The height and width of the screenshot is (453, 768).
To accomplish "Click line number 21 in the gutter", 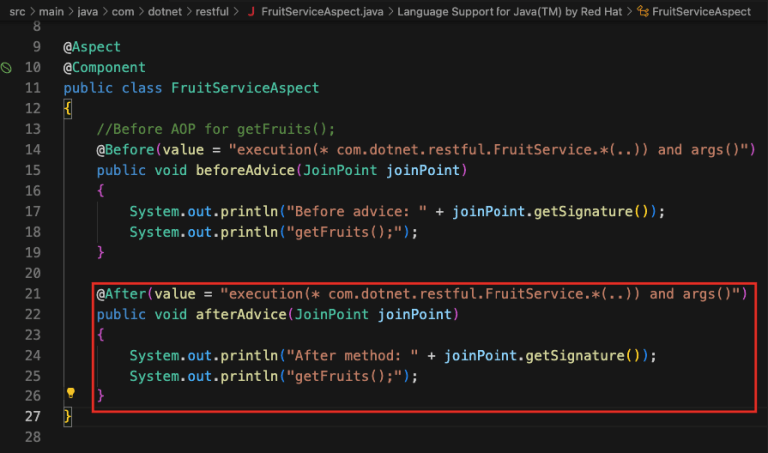I will tap(33, 294).
